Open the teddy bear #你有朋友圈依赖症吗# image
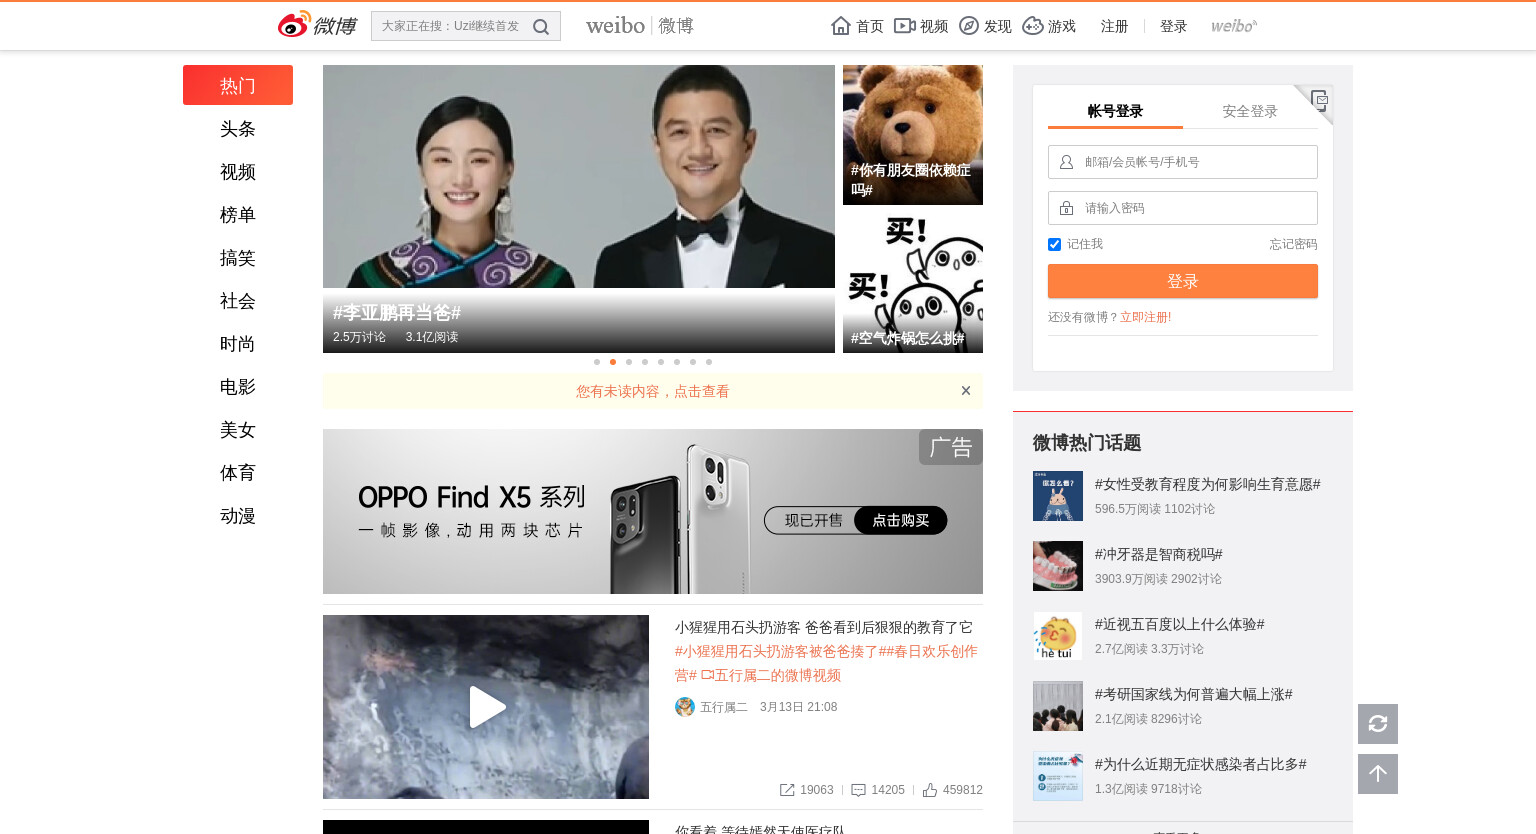Image resolution: width=1536 pixels, height=834 pixels. coord(913,135)
